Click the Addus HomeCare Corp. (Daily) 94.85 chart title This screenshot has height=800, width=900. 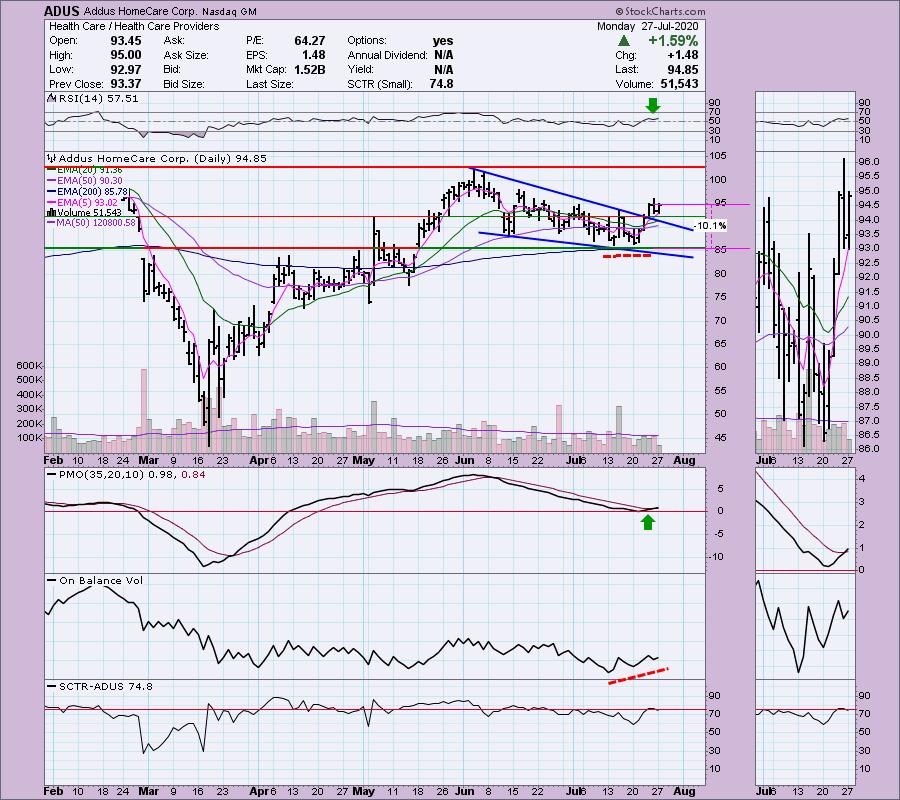(x=162, y=159)
